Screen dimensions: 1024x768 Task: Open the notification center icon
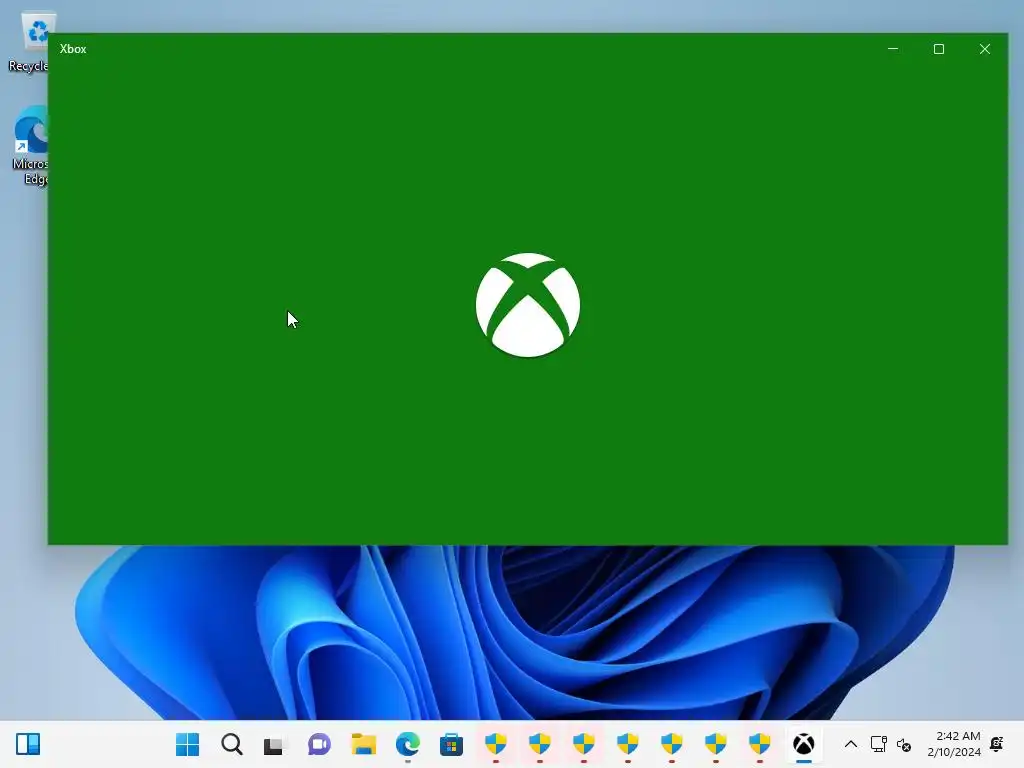click(x=997, y=744)
